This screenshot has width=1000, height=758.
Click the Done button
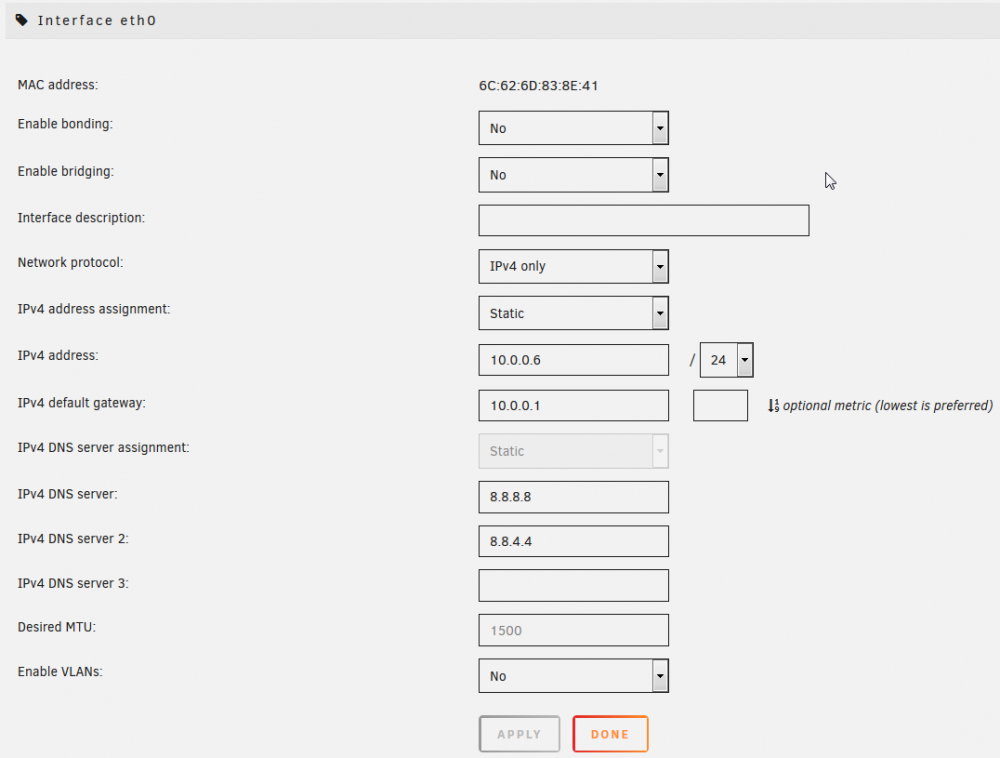(x=610, y=734)
